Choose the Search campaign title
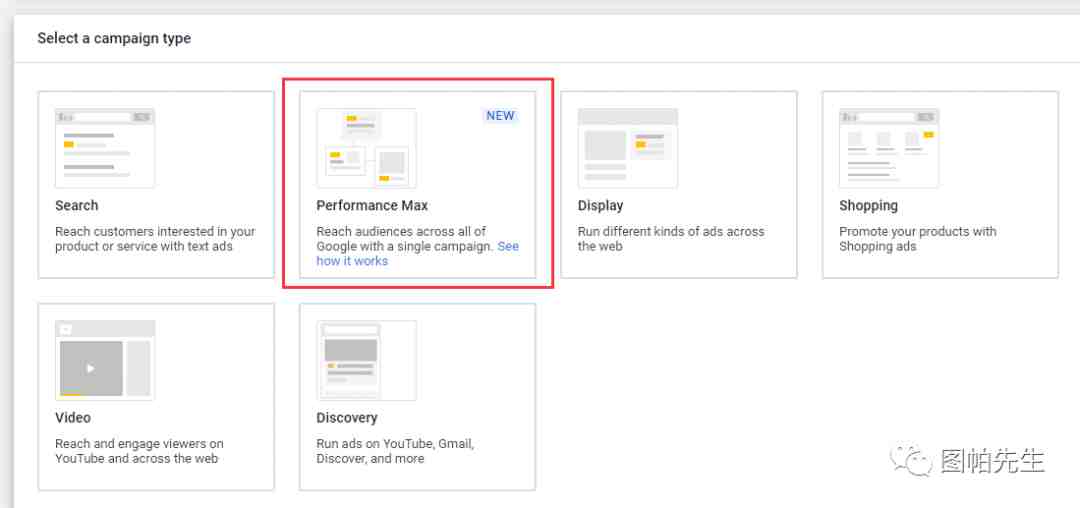Image resolution: width=1080 pixels, height=508 pixels. [x=76, y=205]
